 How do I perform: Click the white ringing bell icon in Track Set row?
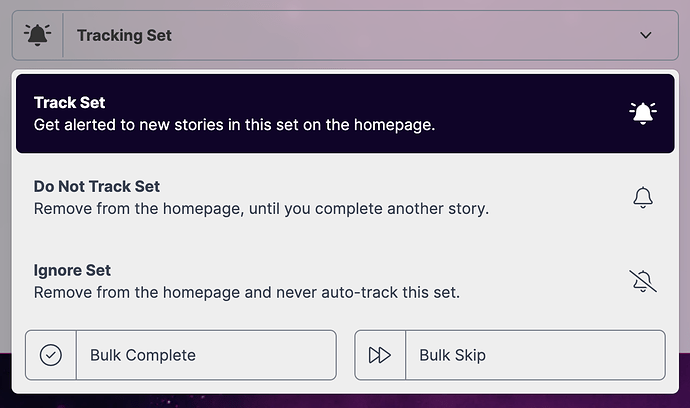tap(643, 114)
